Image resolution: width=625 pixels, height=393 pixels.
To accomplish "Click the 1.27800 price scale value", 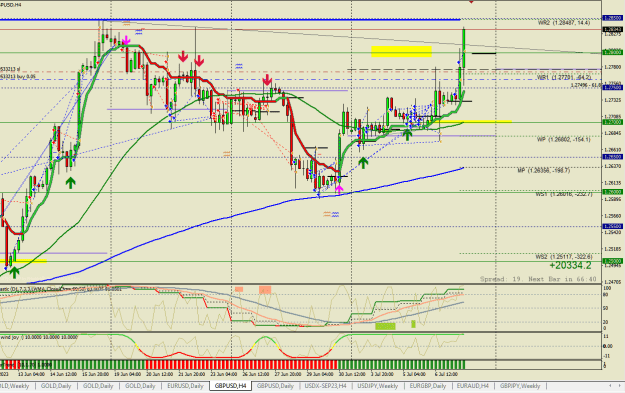I will pos(613,67).
